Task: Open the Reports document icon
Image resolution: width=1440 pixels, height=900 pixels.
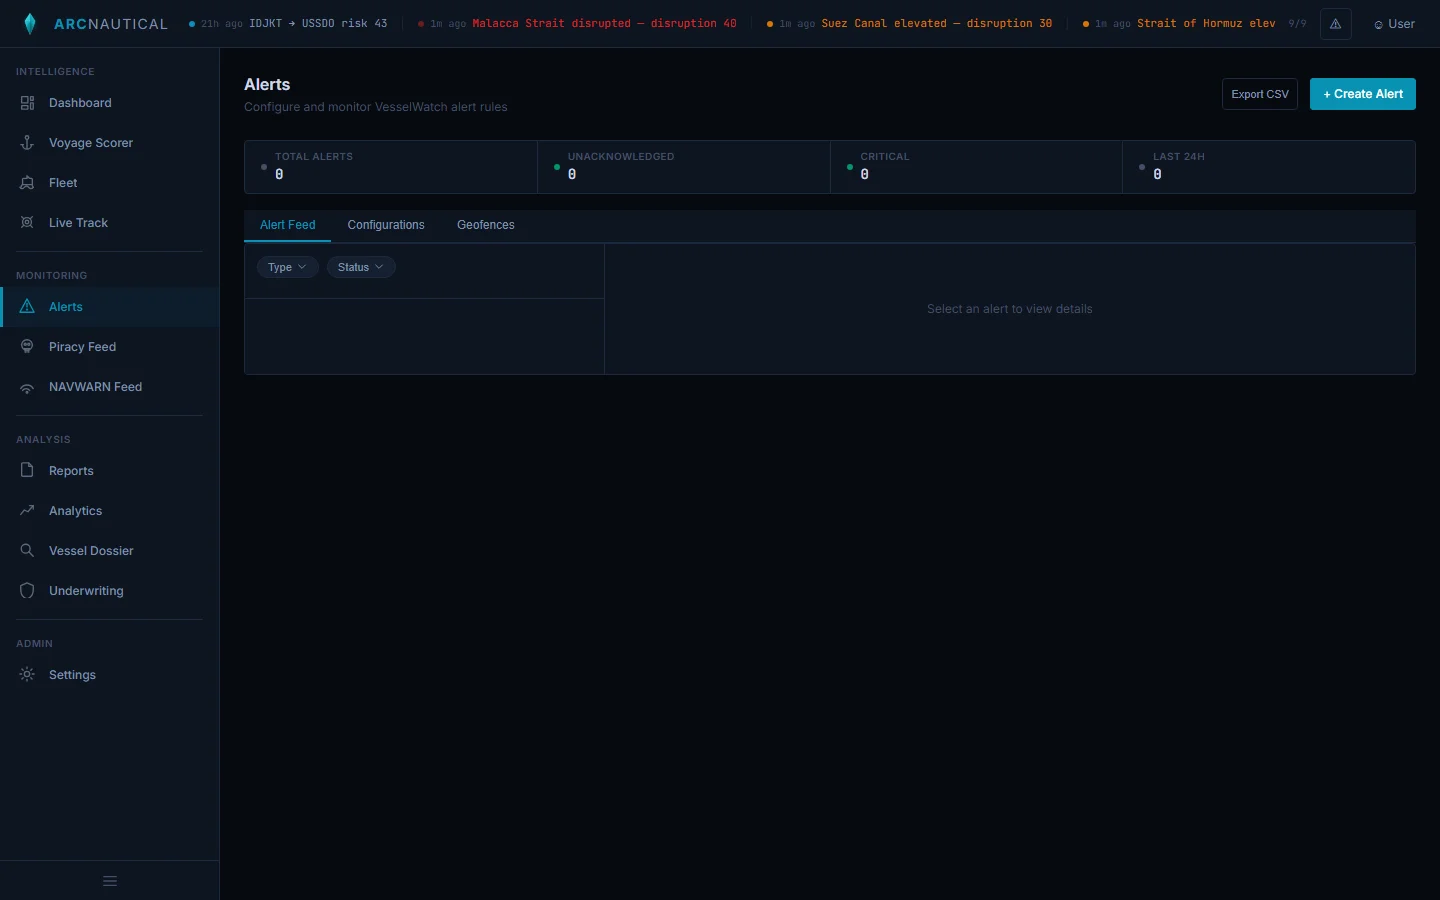Action: pos(27,471)
